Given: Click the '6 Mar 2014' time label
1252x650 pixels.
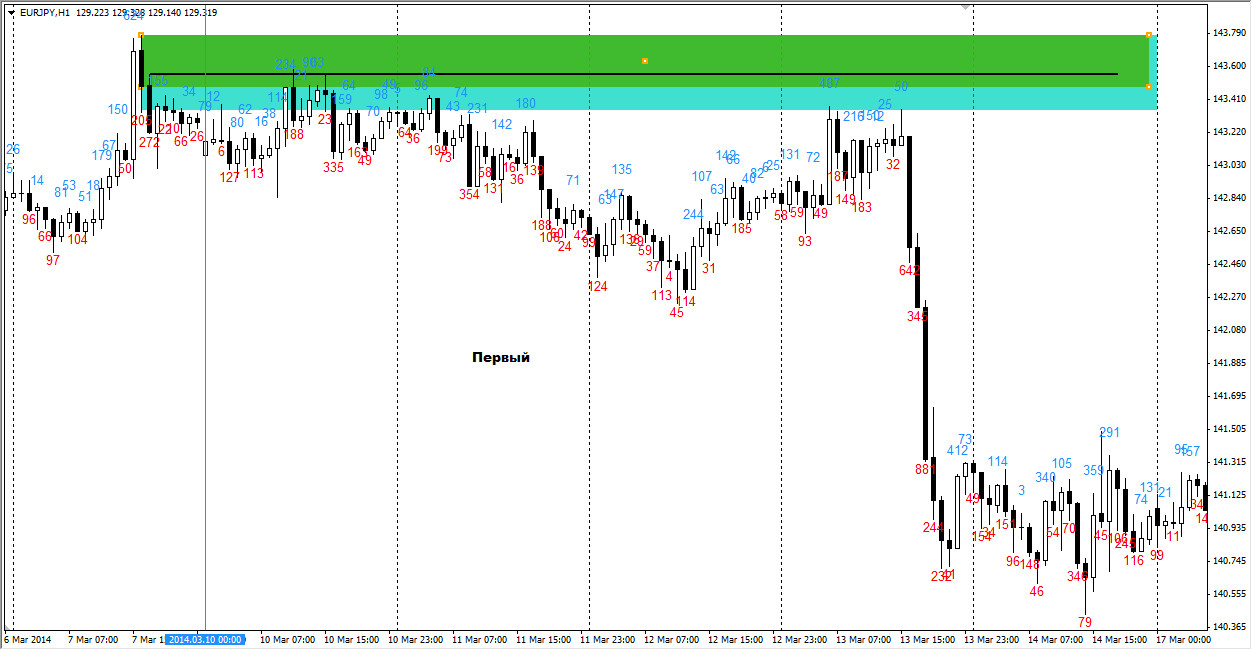Looking at the screenshot, I should (28, 638).
